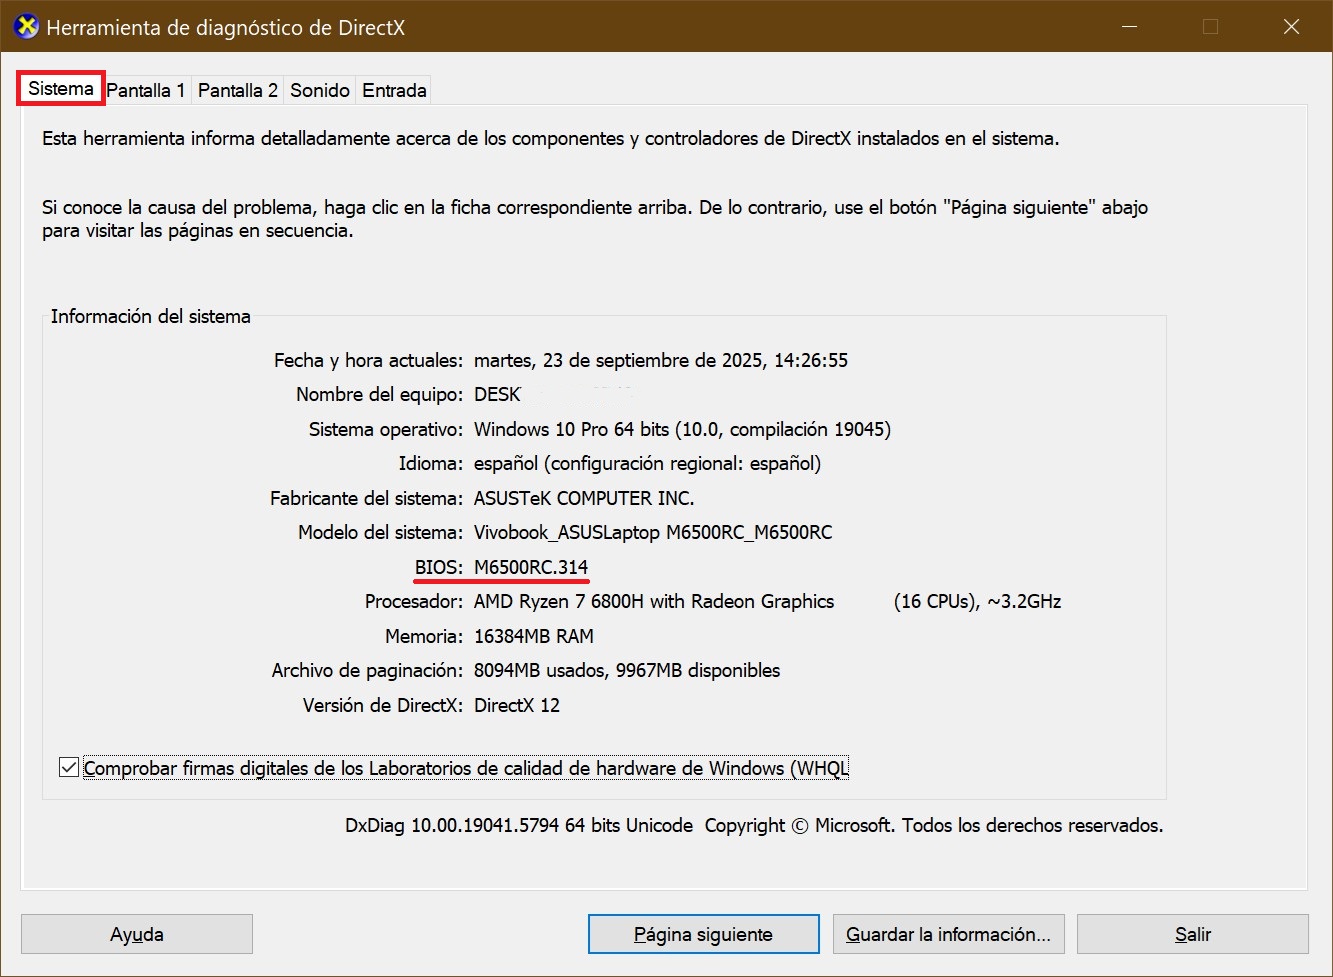Viewport: 1333px width, 977px height.
Task: Exit using the Salir button
Action: pos(1192,934)
